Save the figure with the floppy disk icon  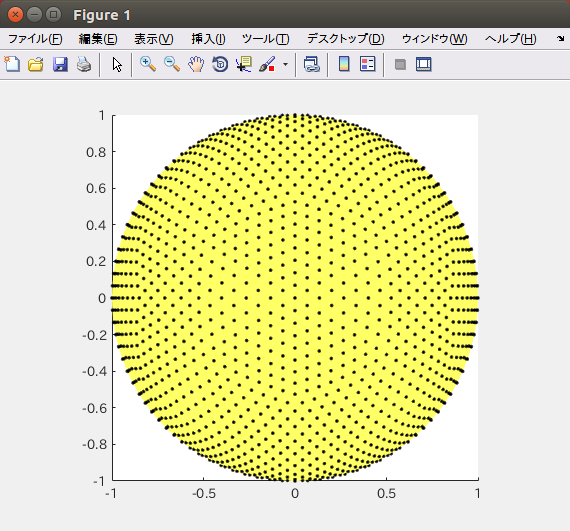click(60, 64)
